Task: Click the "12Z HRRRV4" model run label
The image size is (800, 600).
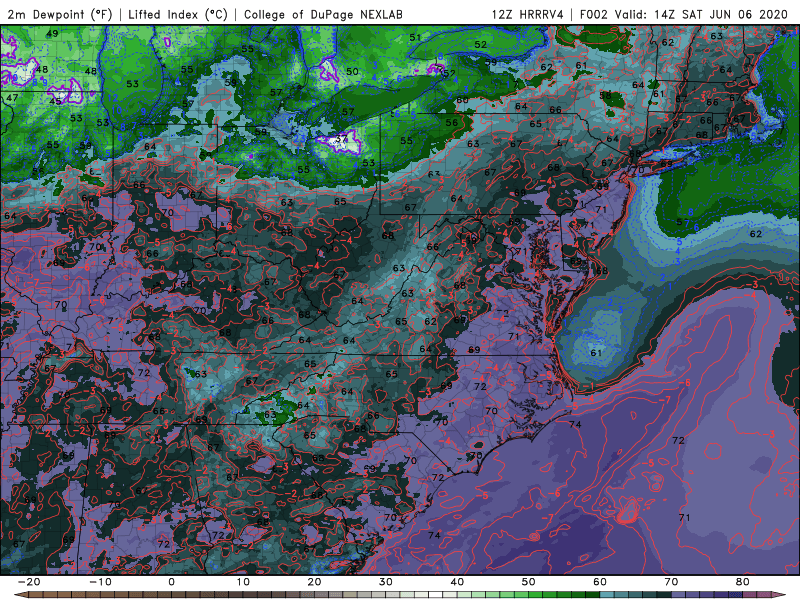Action: [x=527, y=14]
